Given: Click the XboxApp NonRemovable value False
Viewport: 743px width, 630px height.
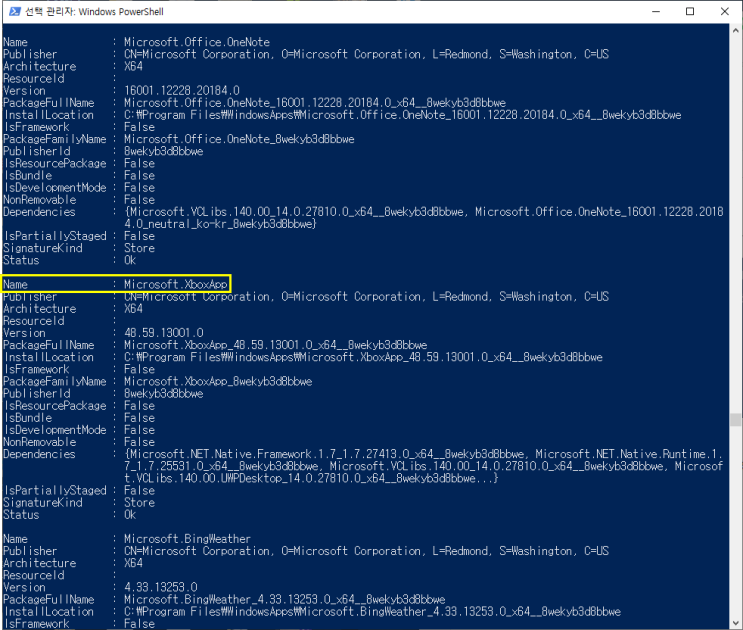Looking at the screenshot, I should [139, 442].
